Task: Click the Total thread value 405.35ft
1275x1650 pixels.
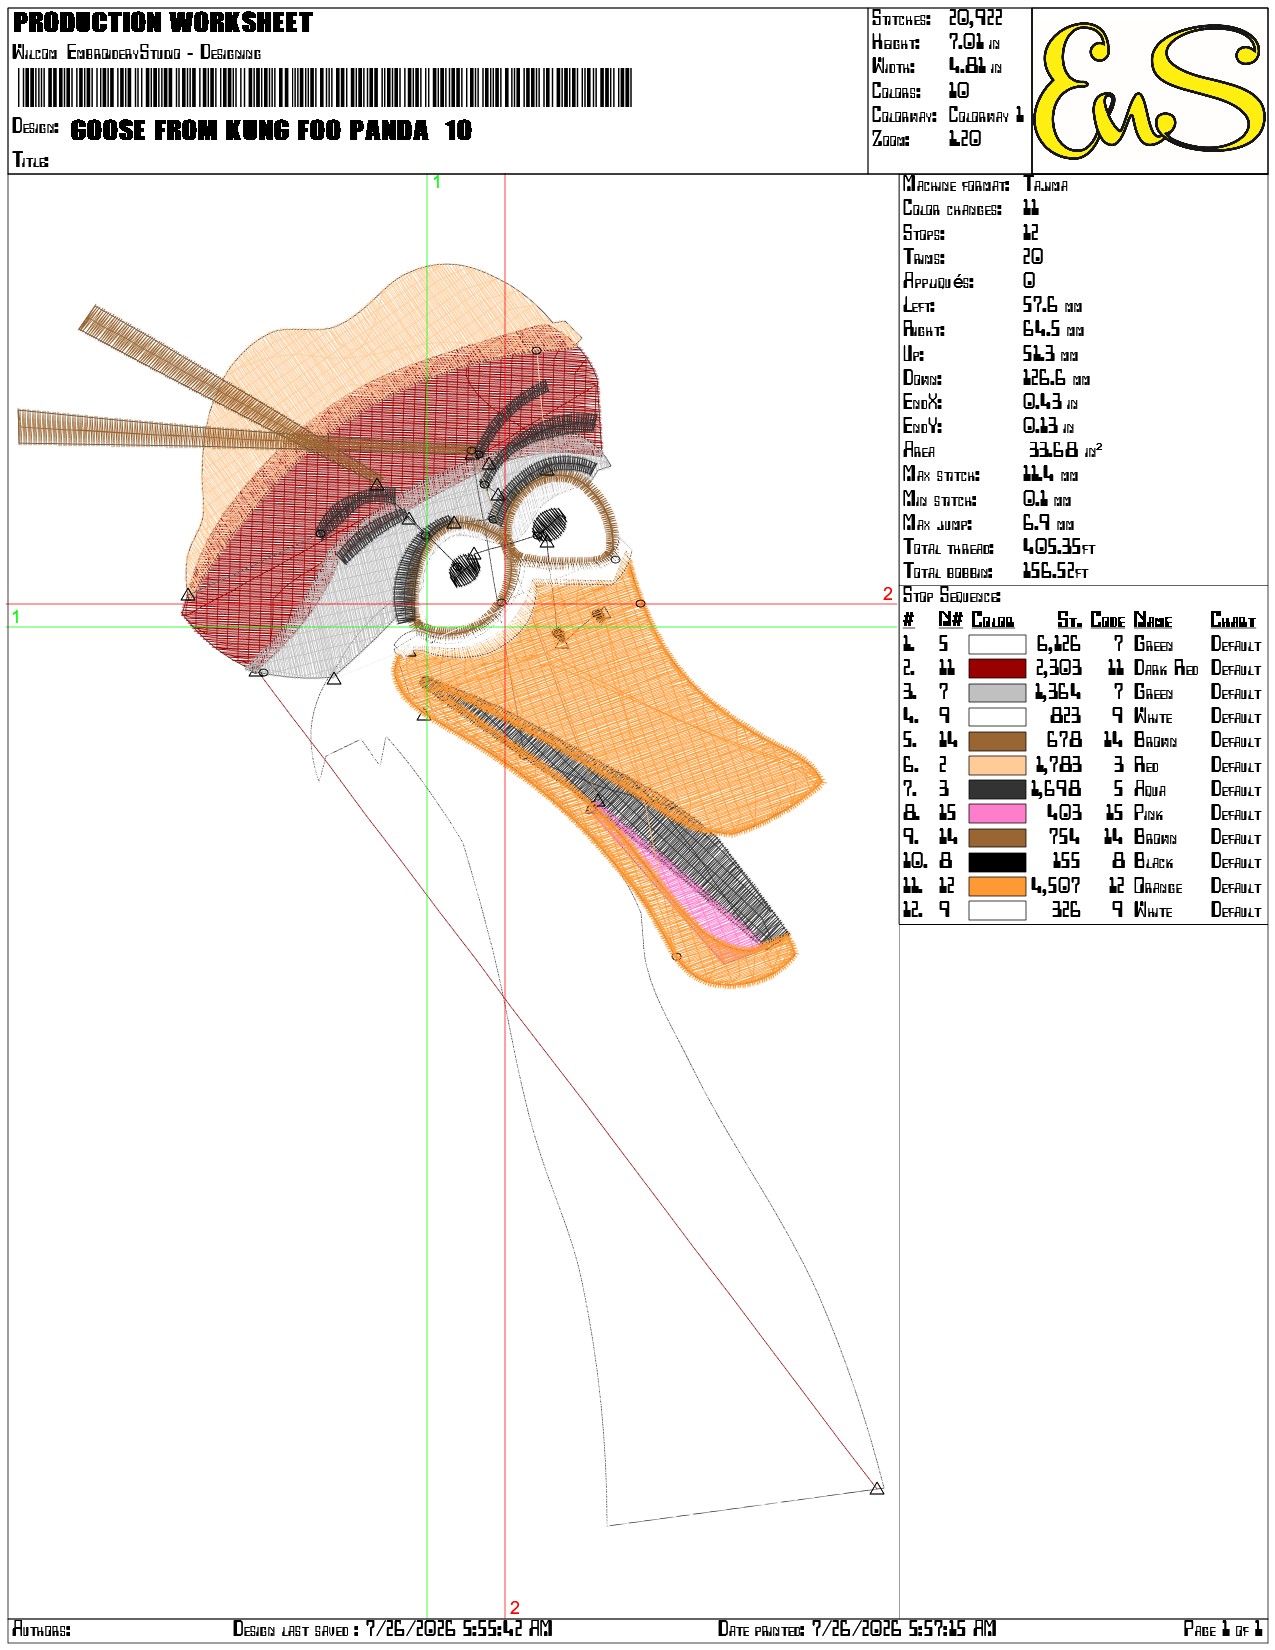Action: tap(1059, 547)
